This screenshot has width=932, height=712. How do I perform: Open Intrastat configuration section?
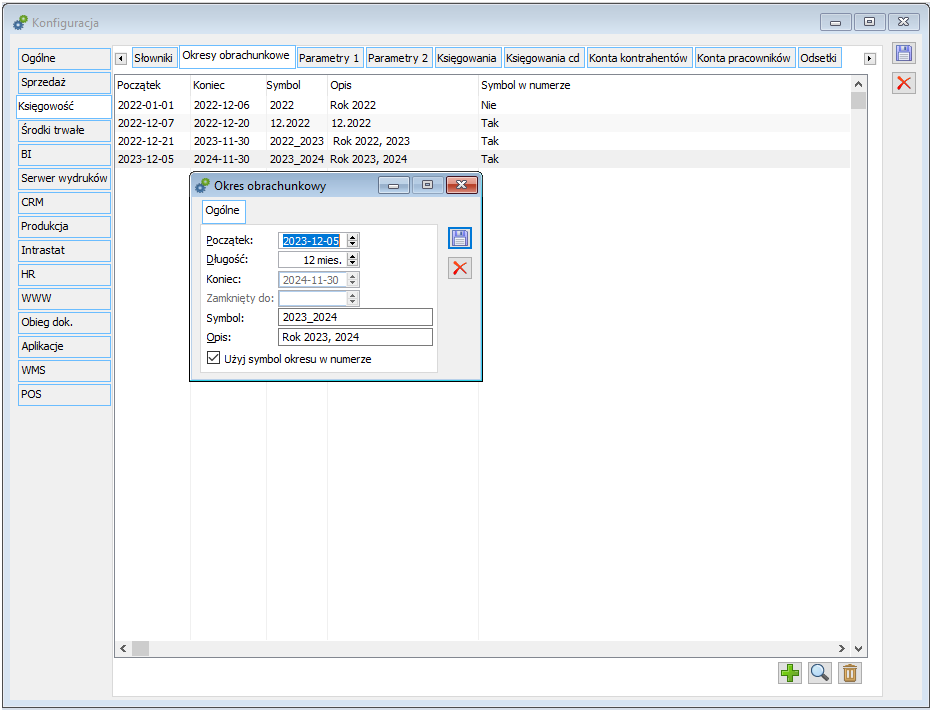click(x=64, y=250)
